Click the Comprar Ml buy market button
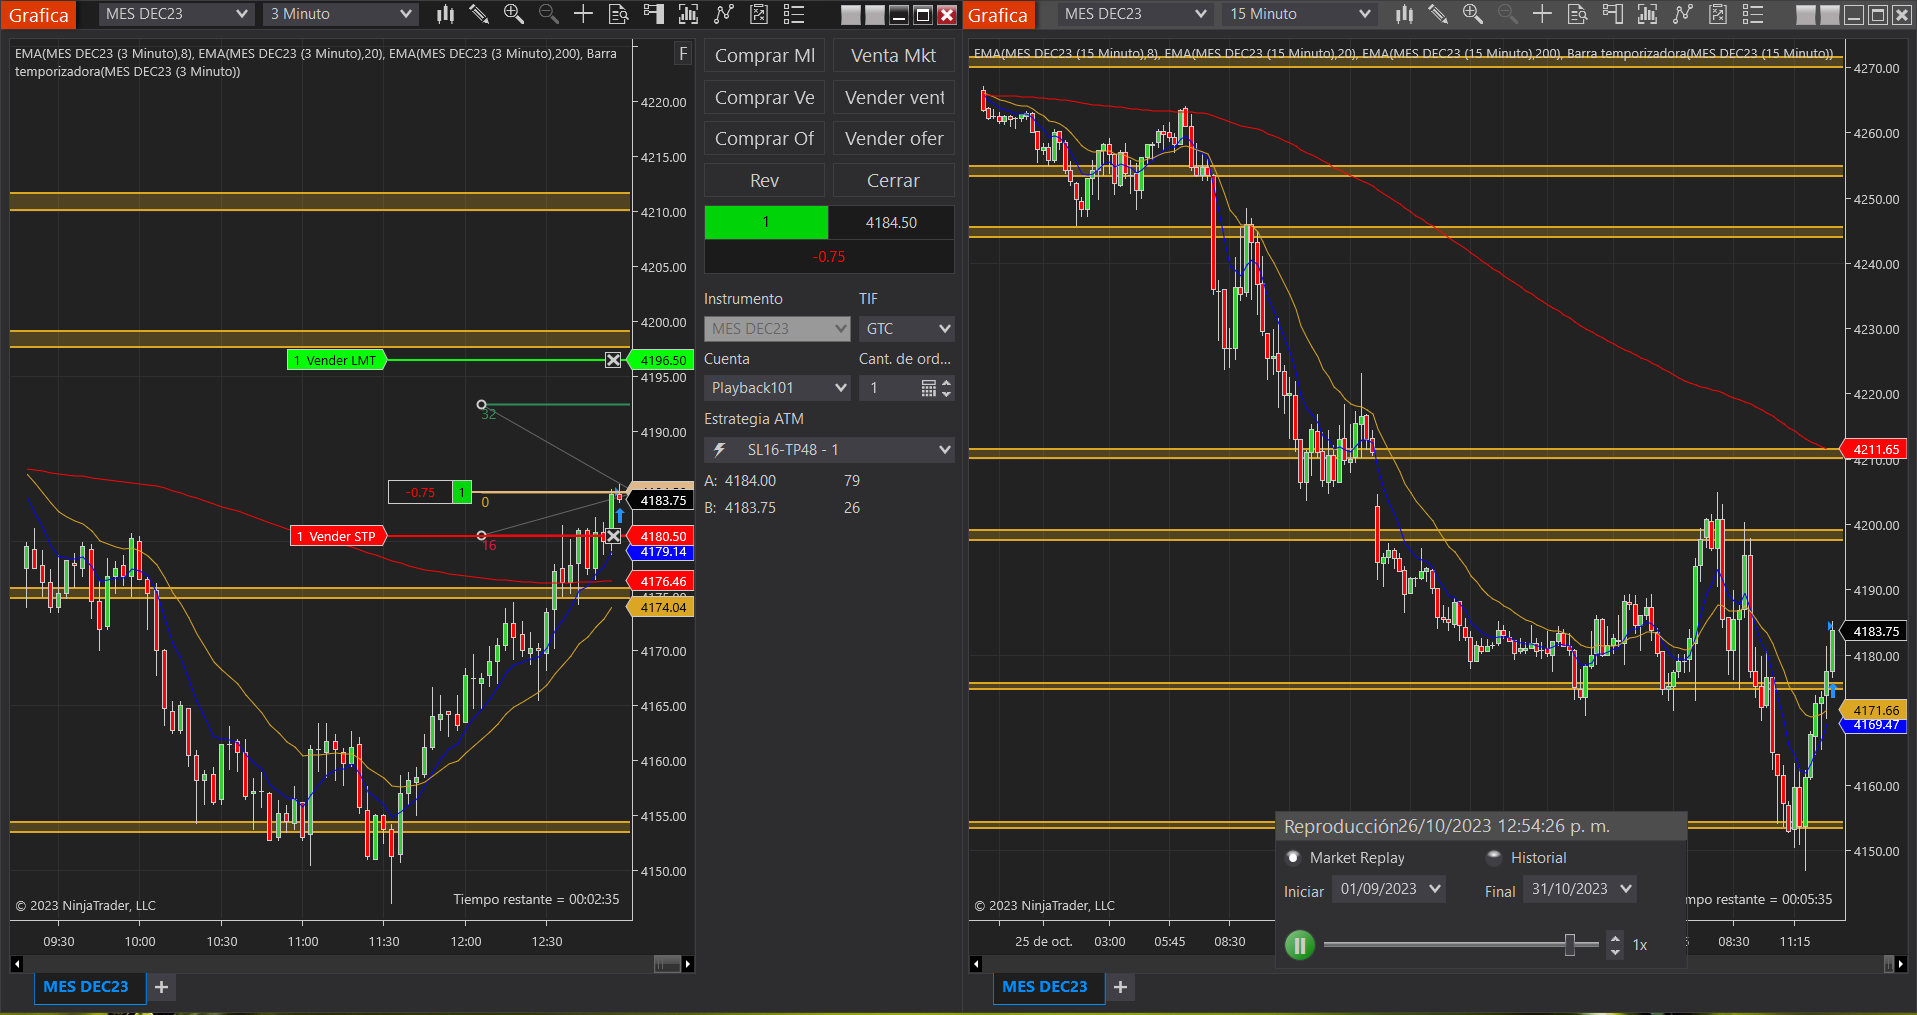1917x1015 pixels. pyautogui.click(x=765, y=56)
